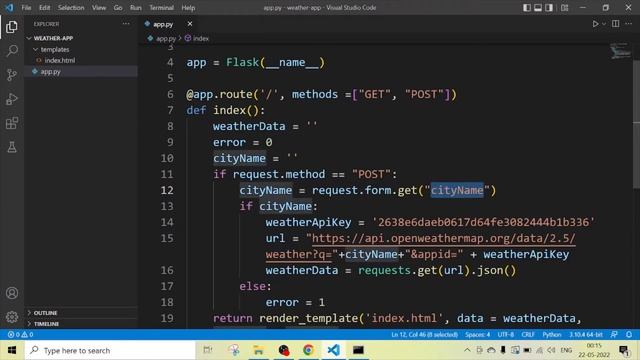The image size is (640, 360).
Task: Click the errors and warnings status indicator
Action: click(x=20, y=335)
